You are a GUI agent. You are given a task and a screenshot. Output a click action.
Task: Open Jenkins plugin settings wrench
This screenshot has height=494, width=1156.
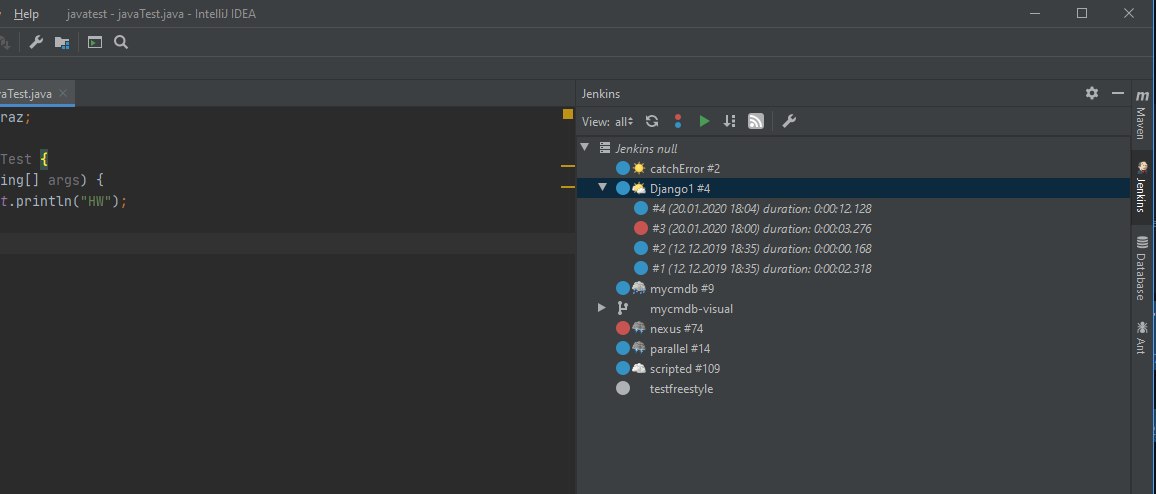[x=789, y=121]
